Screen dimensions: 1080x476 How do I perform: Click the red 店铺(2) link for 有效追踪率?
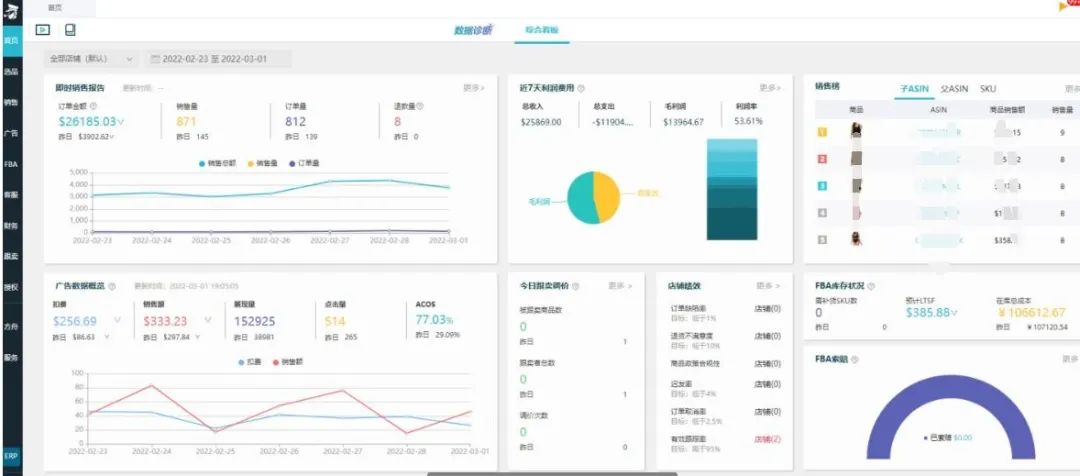(768, 439)
